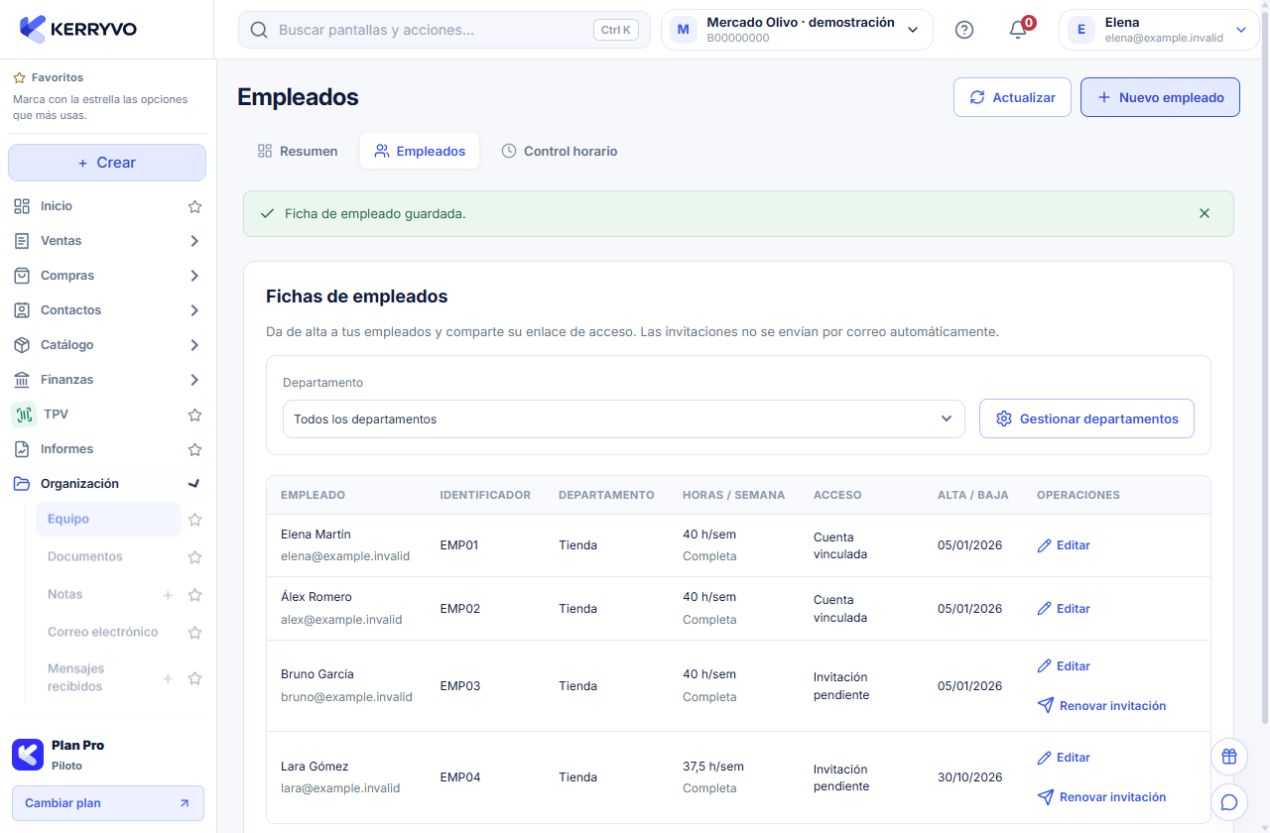Focus the search screens and actions field
The height and width of the screenshot is (833, 1270).
pos(444,30)
